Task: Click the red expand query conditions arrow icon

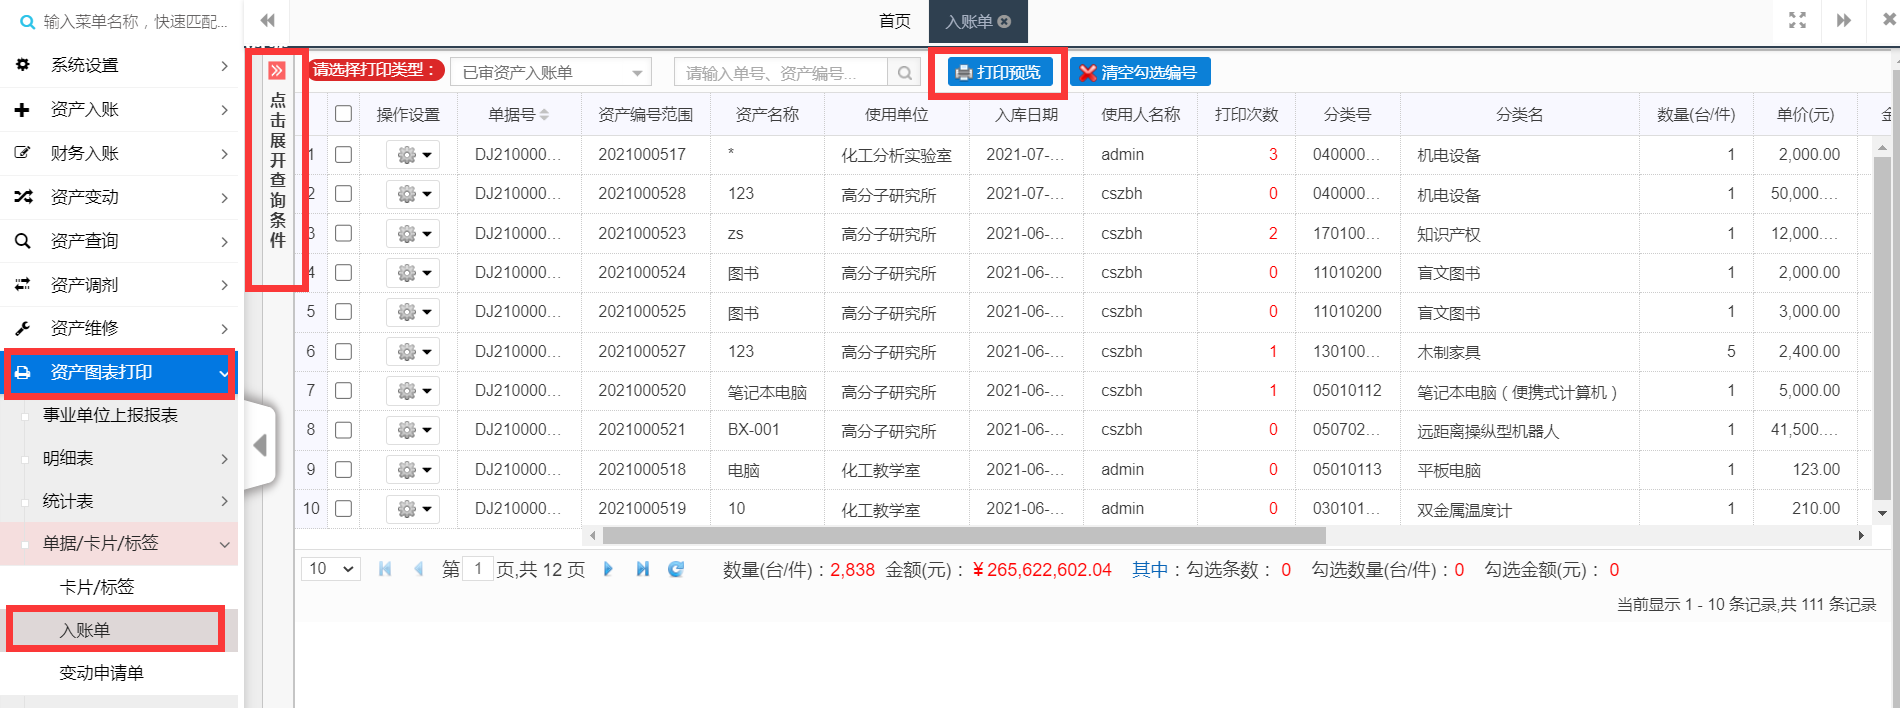Action: click(277, 71)
